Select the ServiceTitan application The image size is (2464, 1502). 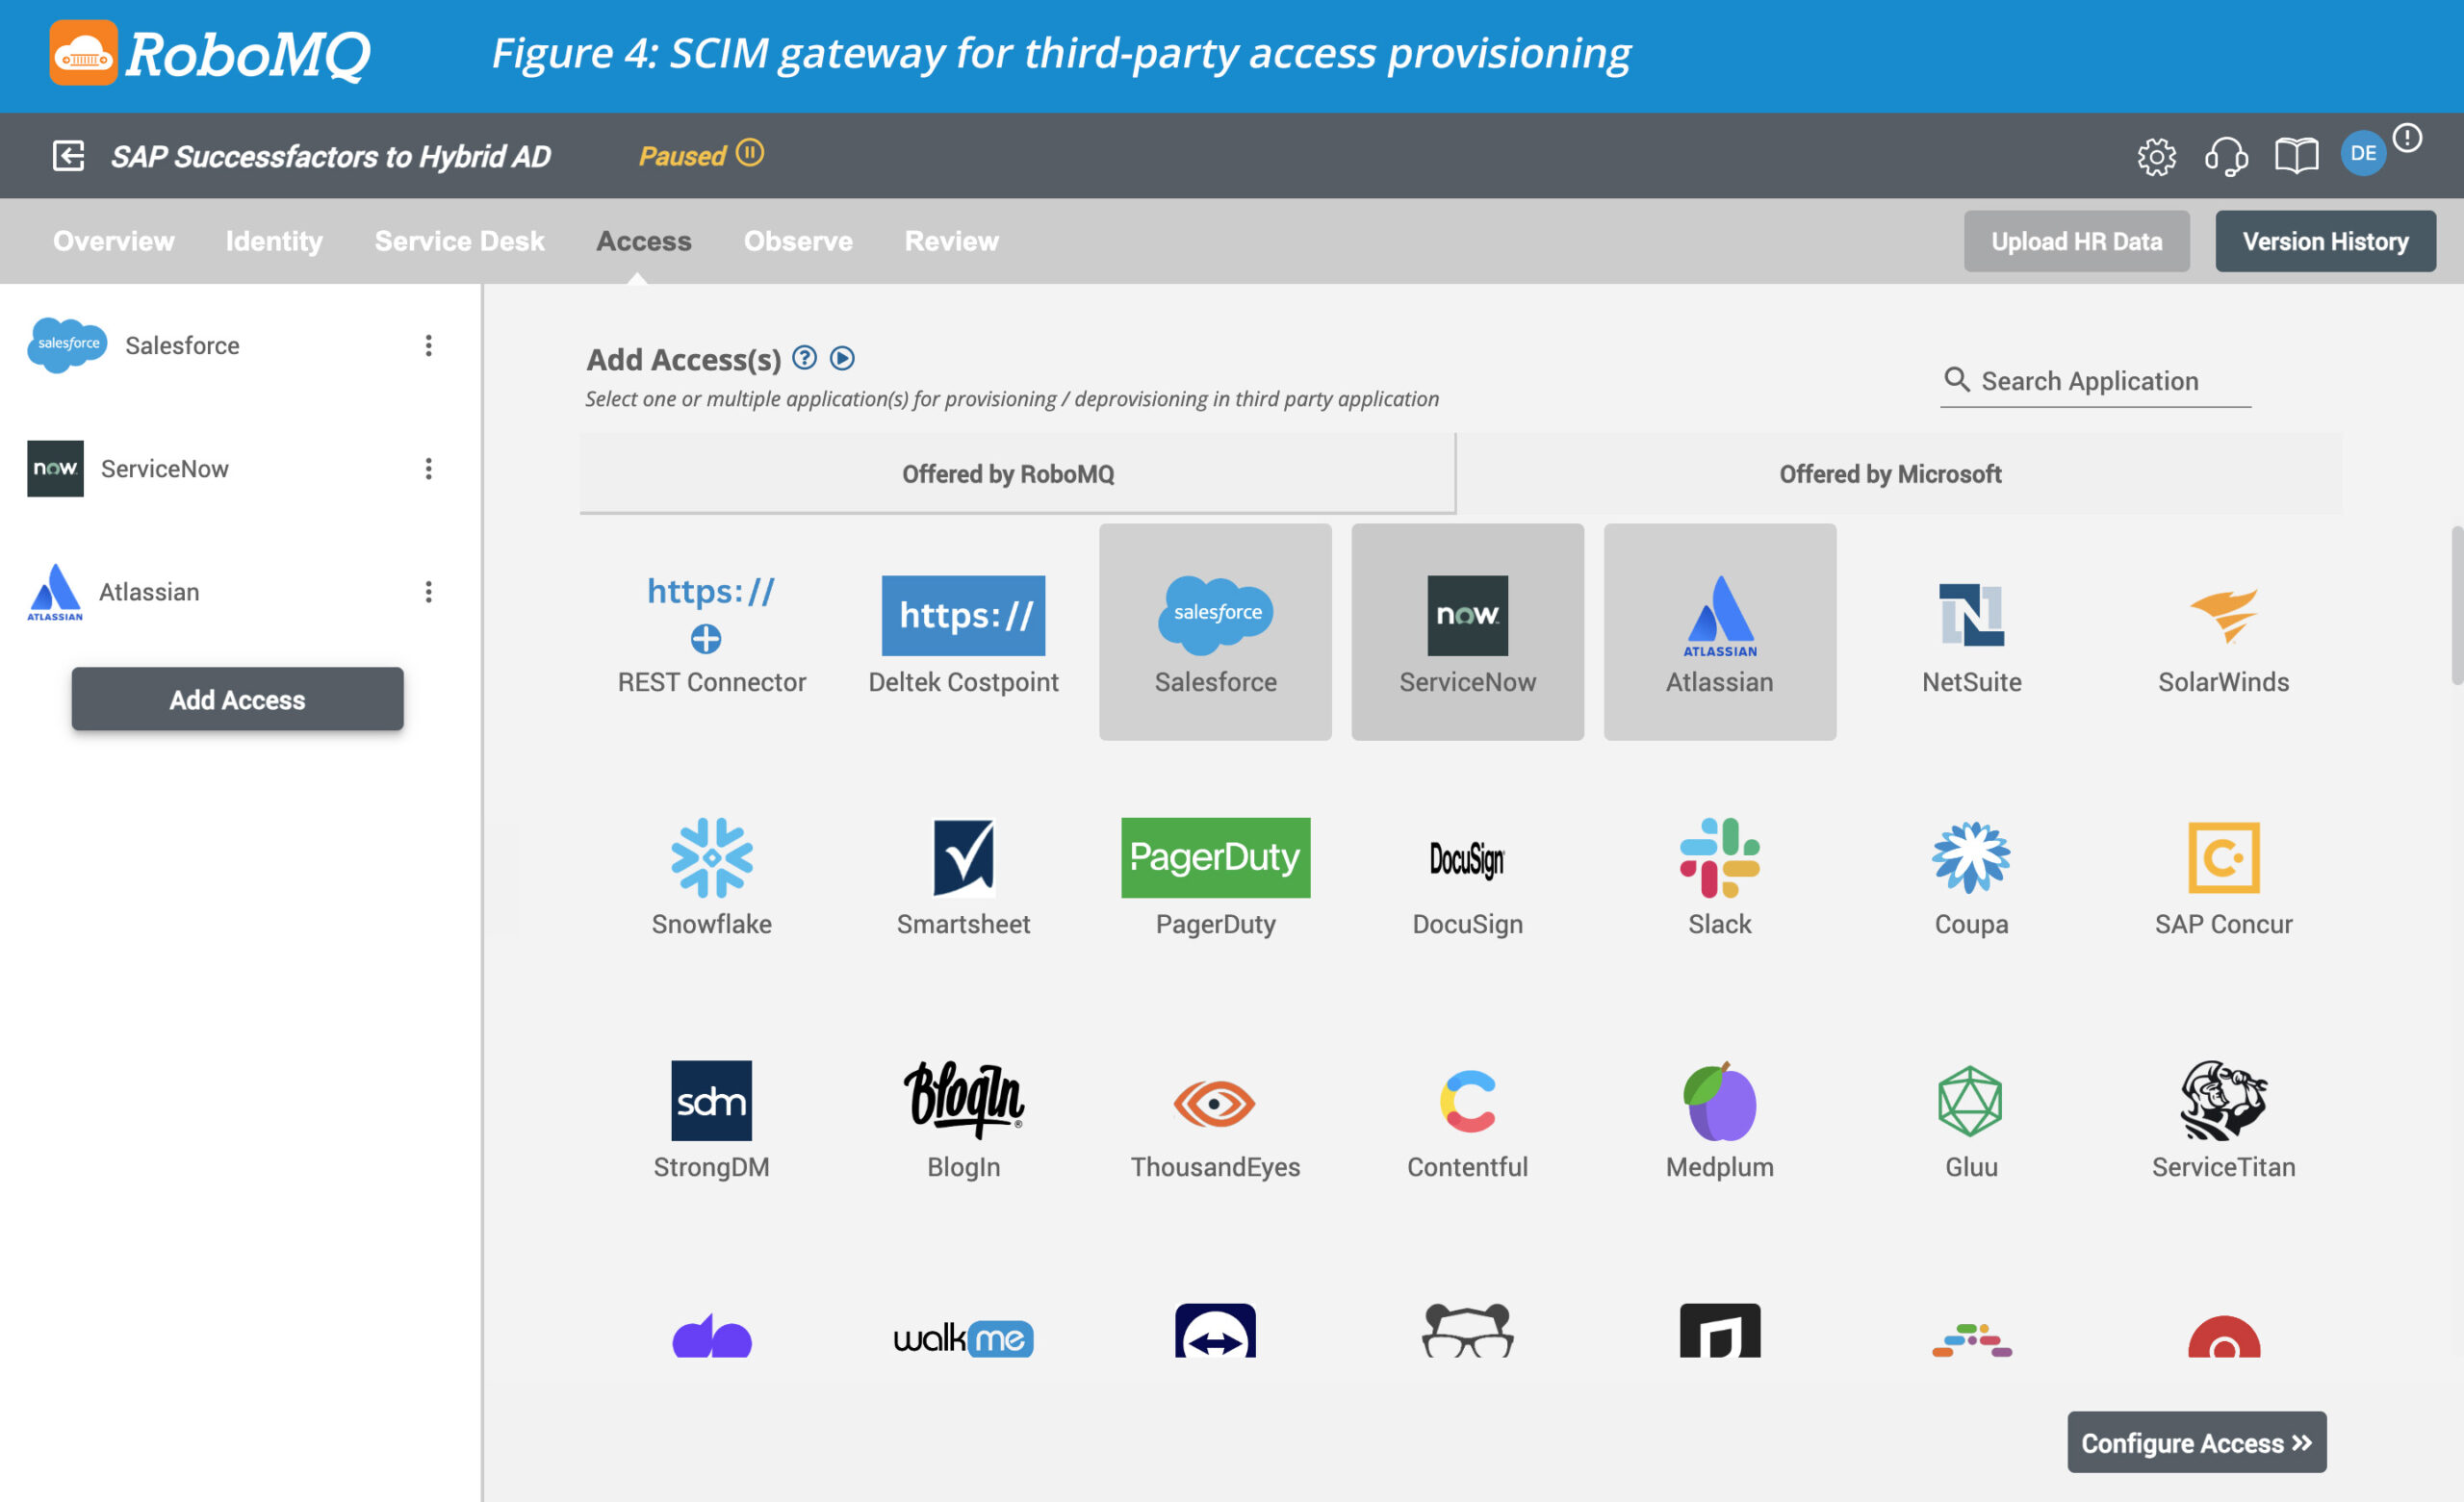2223,1119
